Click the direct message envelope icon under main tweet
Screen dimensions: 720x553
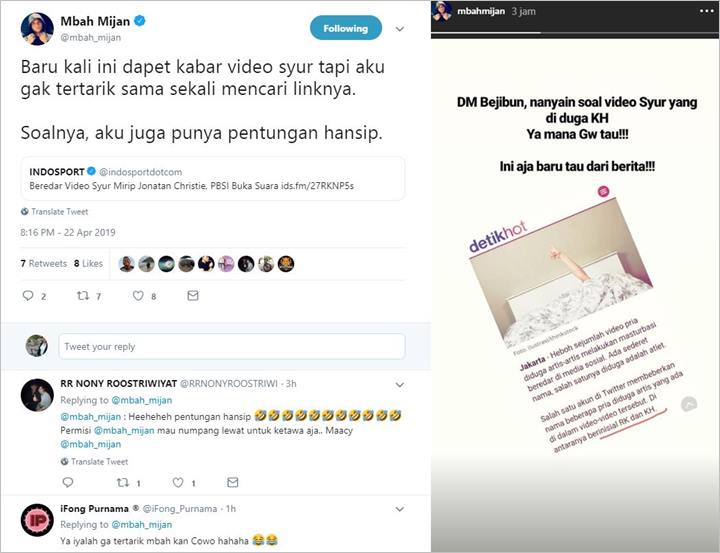coord(193,295)
